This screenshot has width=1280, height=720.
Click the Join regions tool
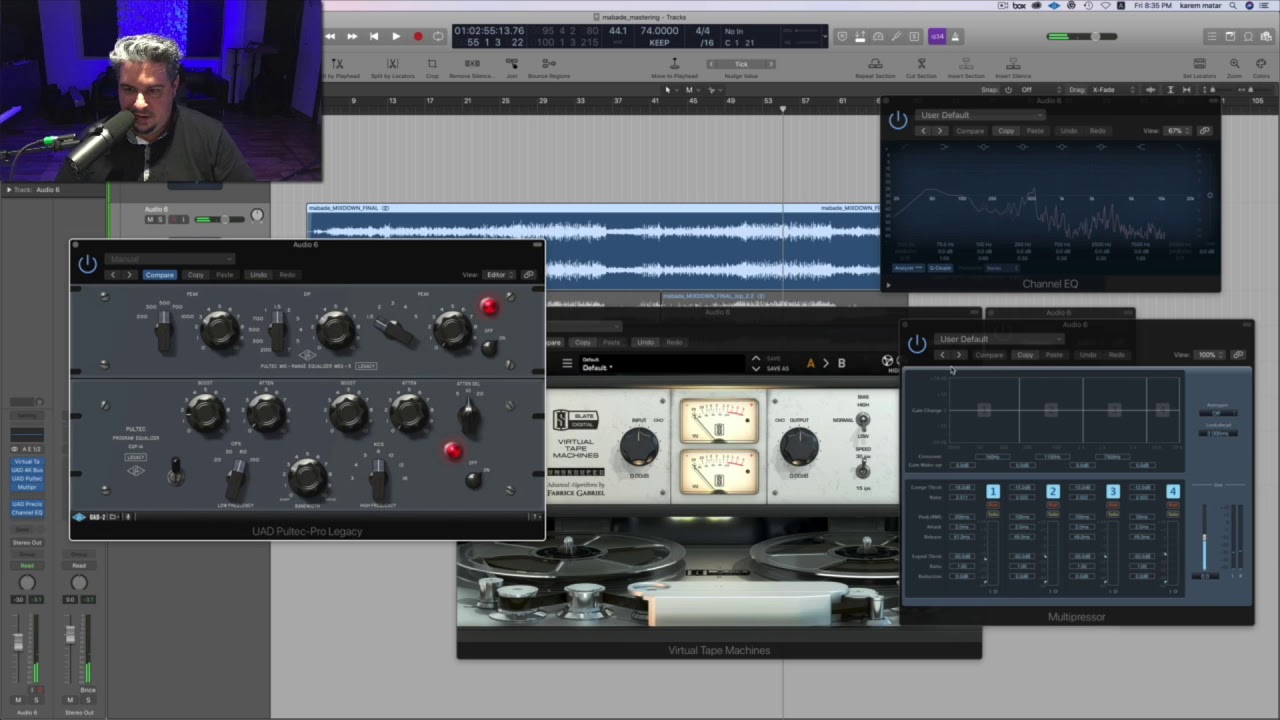point(512,68)
